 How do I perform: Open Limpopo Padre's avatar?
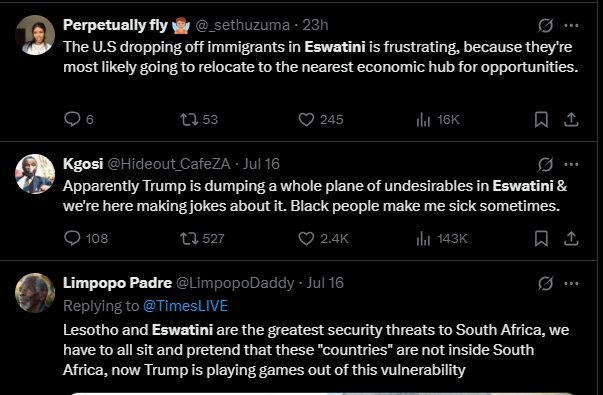(x=35, y=293)
